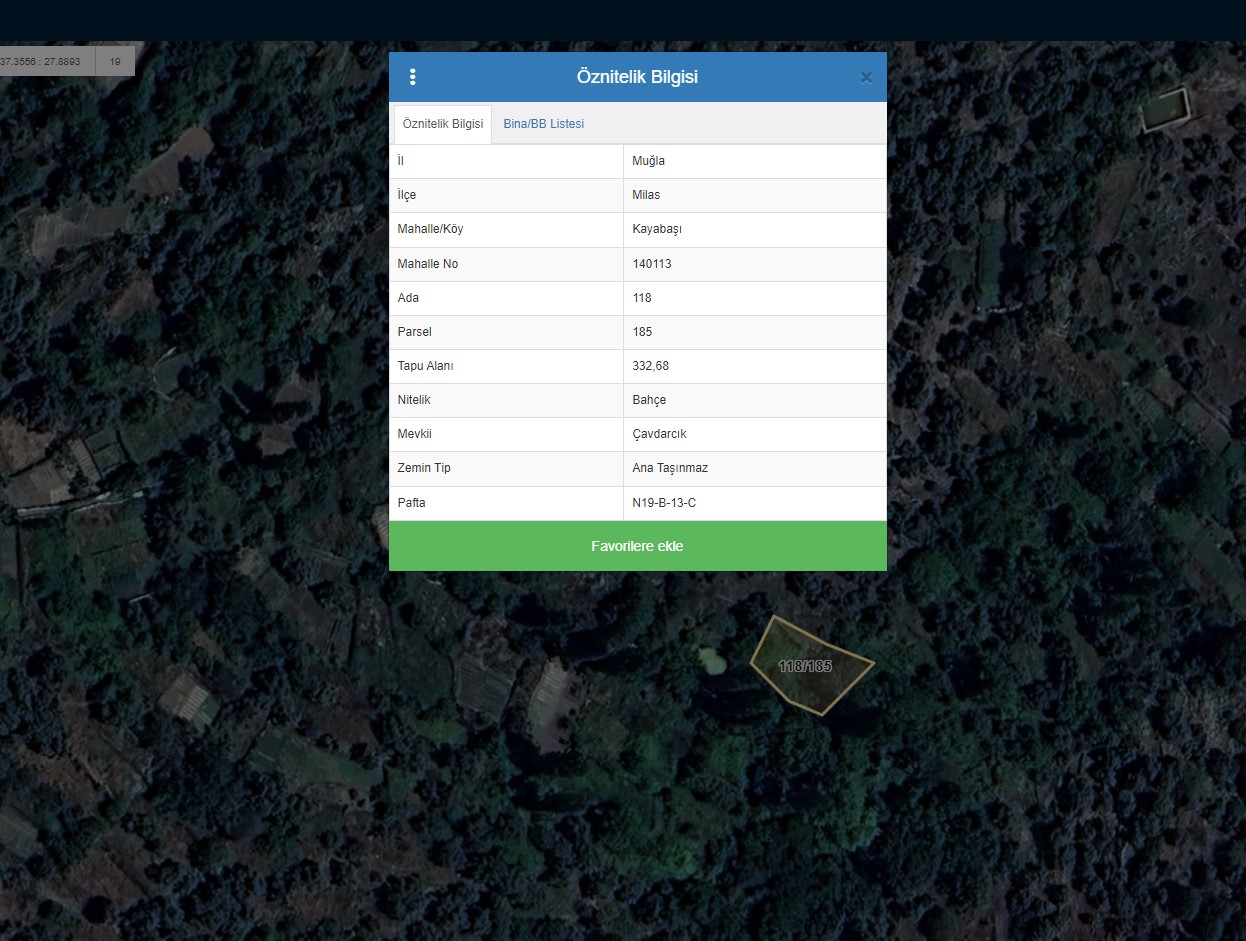Click the 118/185 parcel label on map
The image size is (1246, 941).
click(805, 666)
